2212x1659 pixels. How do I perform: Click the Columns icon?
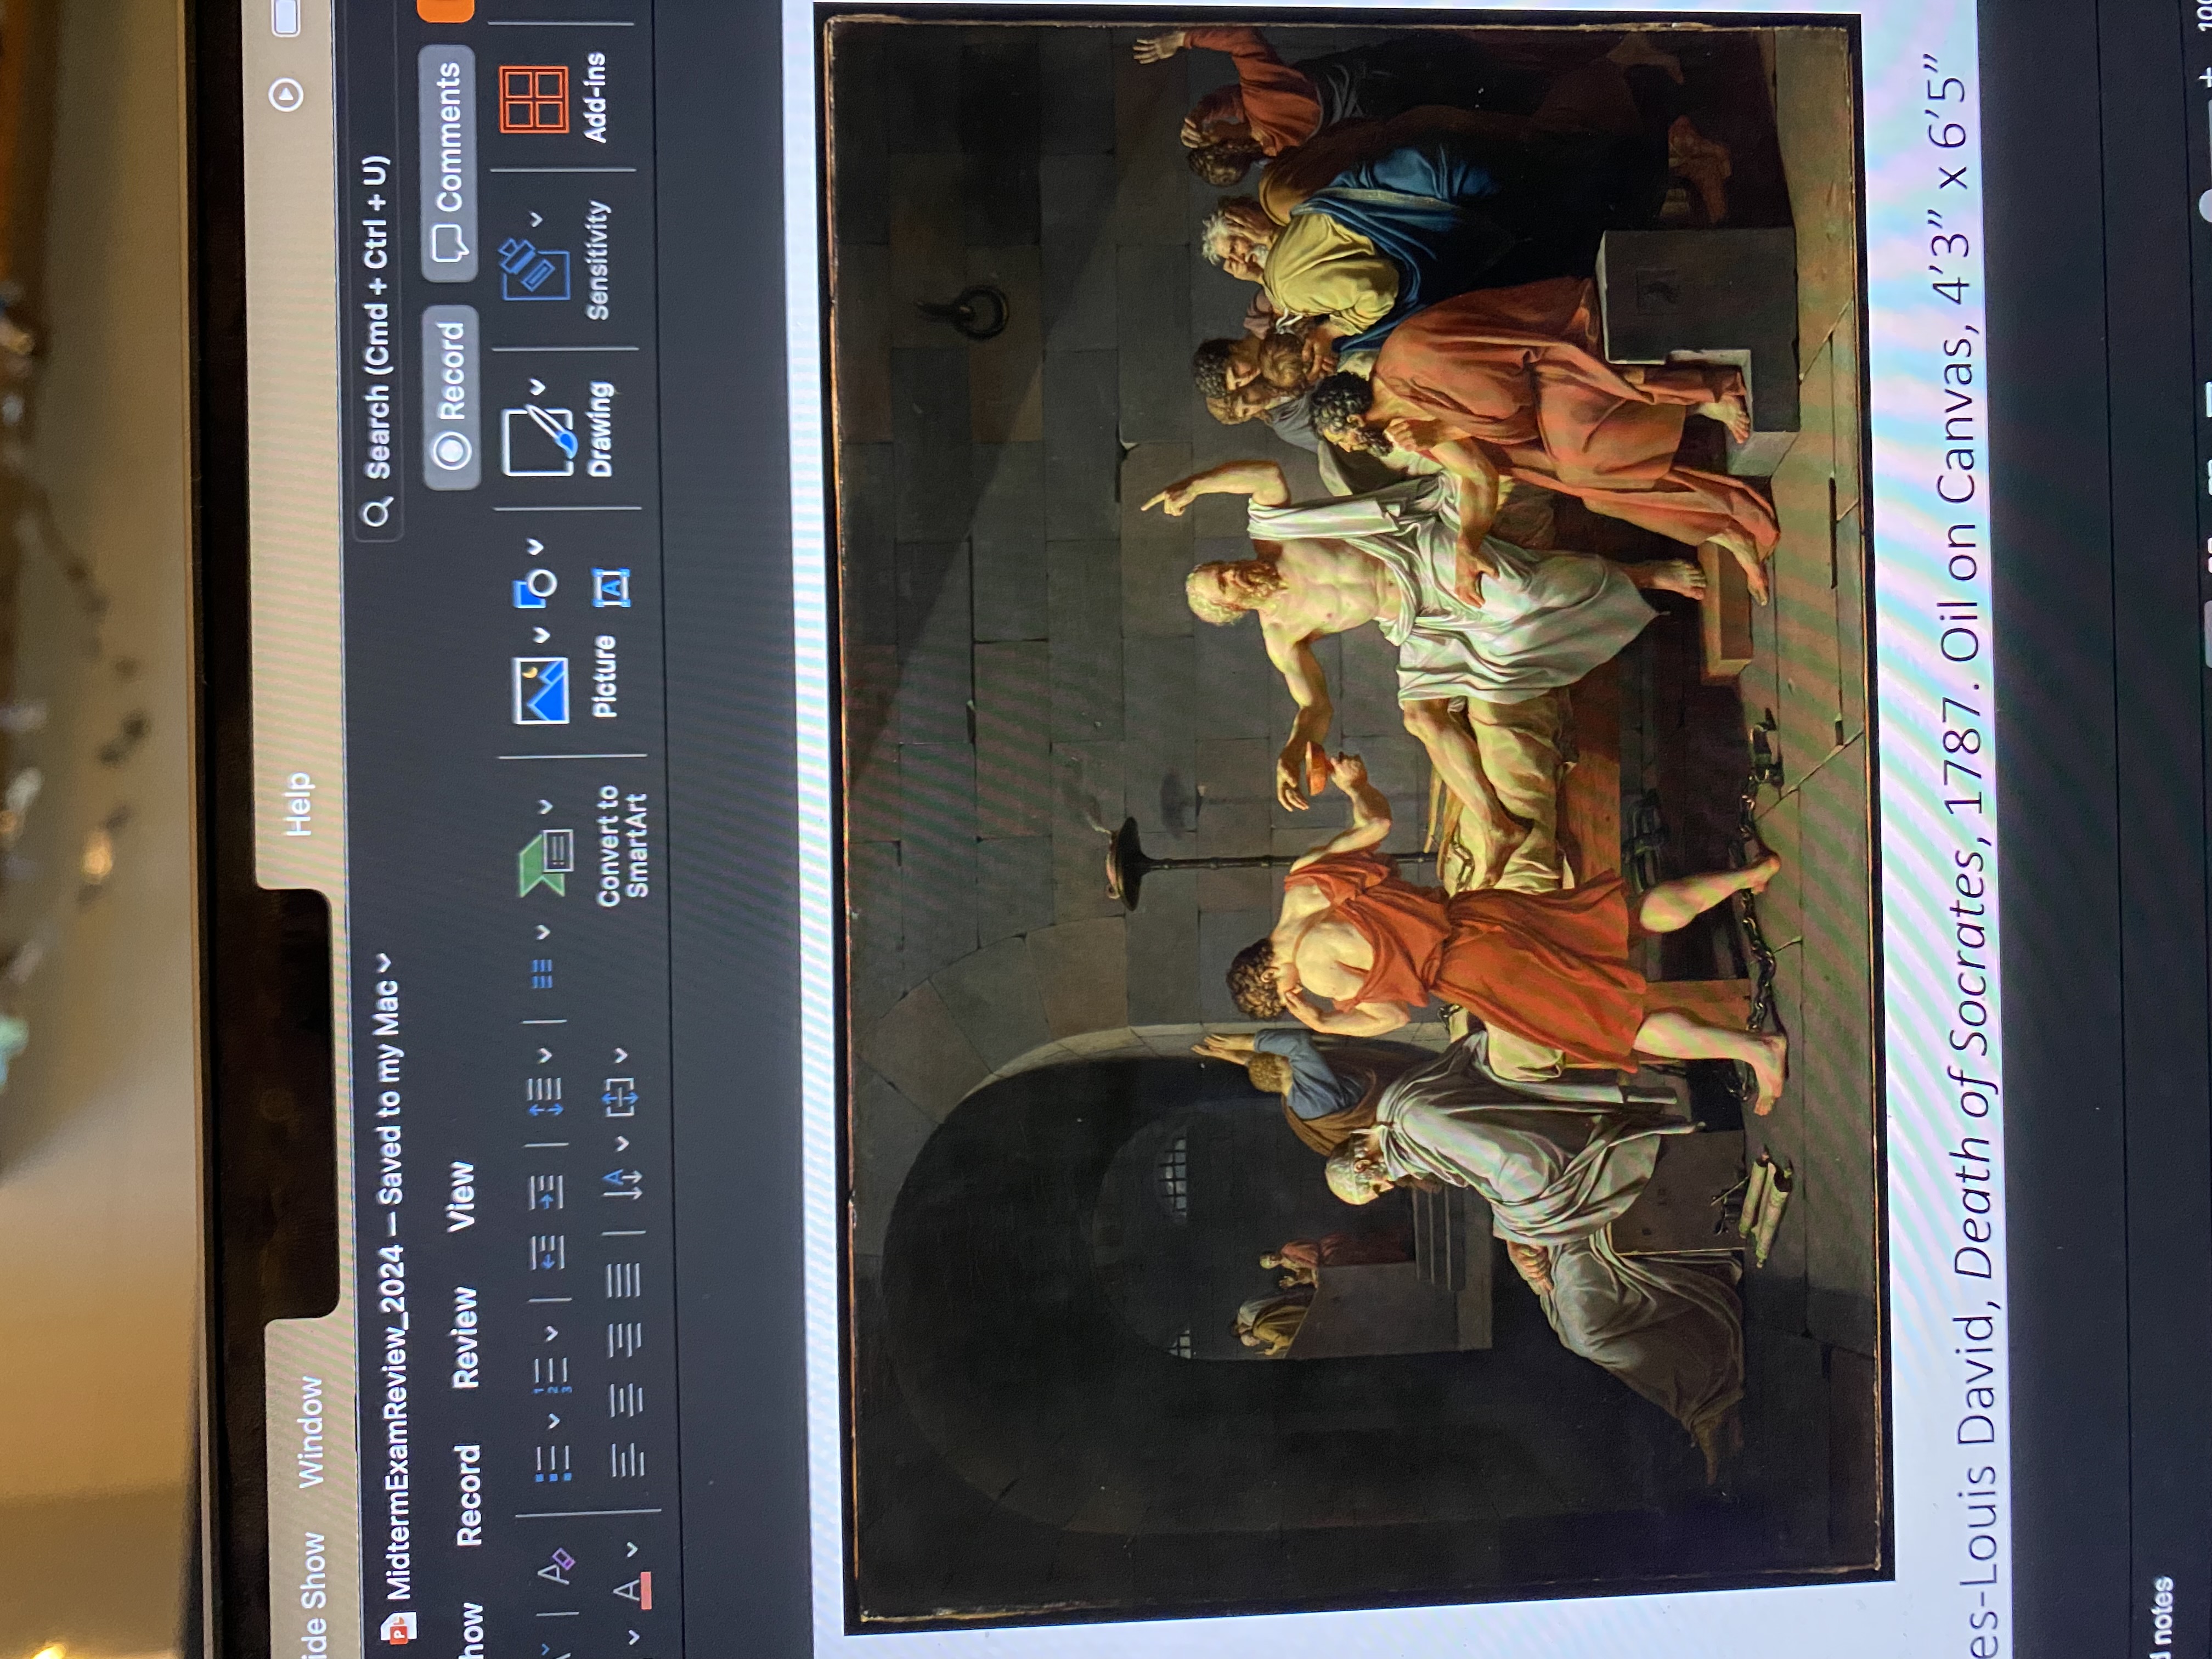pyautogui.click(x=542, y=974)
